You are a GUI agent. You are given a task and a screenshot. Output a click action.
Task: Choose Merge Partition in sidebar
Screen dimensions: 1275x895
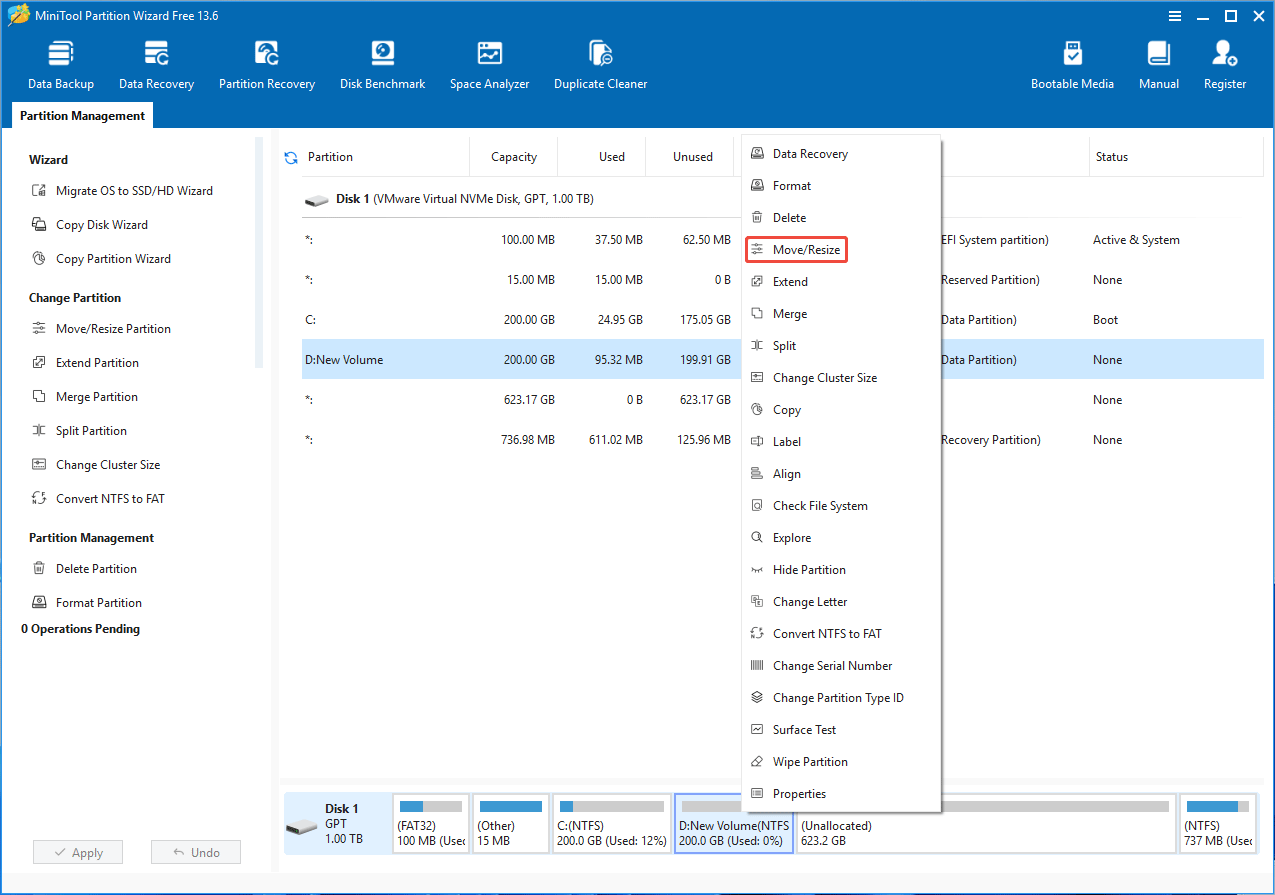(85, 397)
